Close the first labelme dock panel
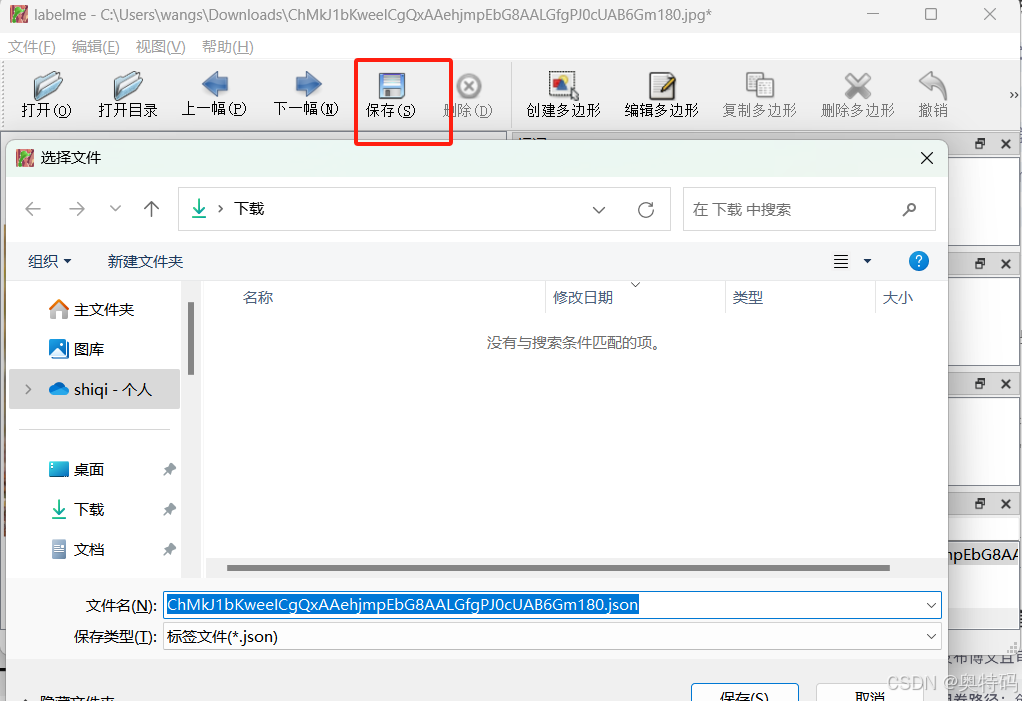The image size is (1022, 701). [1006, 144]
